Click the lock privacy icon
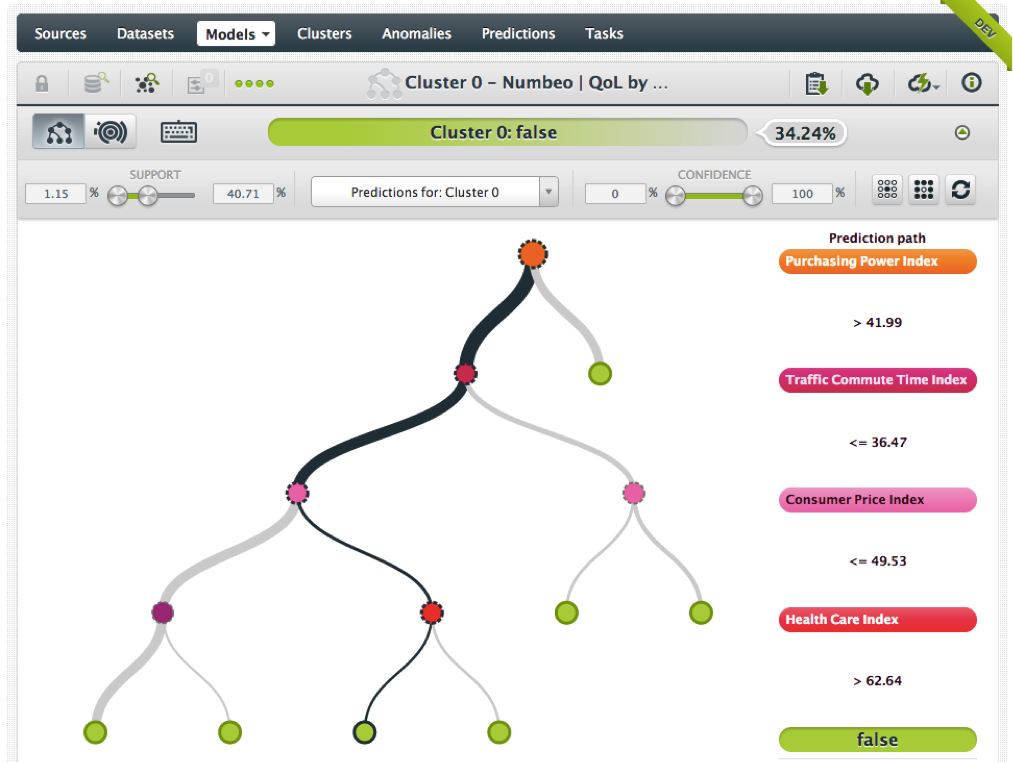This screenshot has width=1013, height=763. (x=42, y=84)
